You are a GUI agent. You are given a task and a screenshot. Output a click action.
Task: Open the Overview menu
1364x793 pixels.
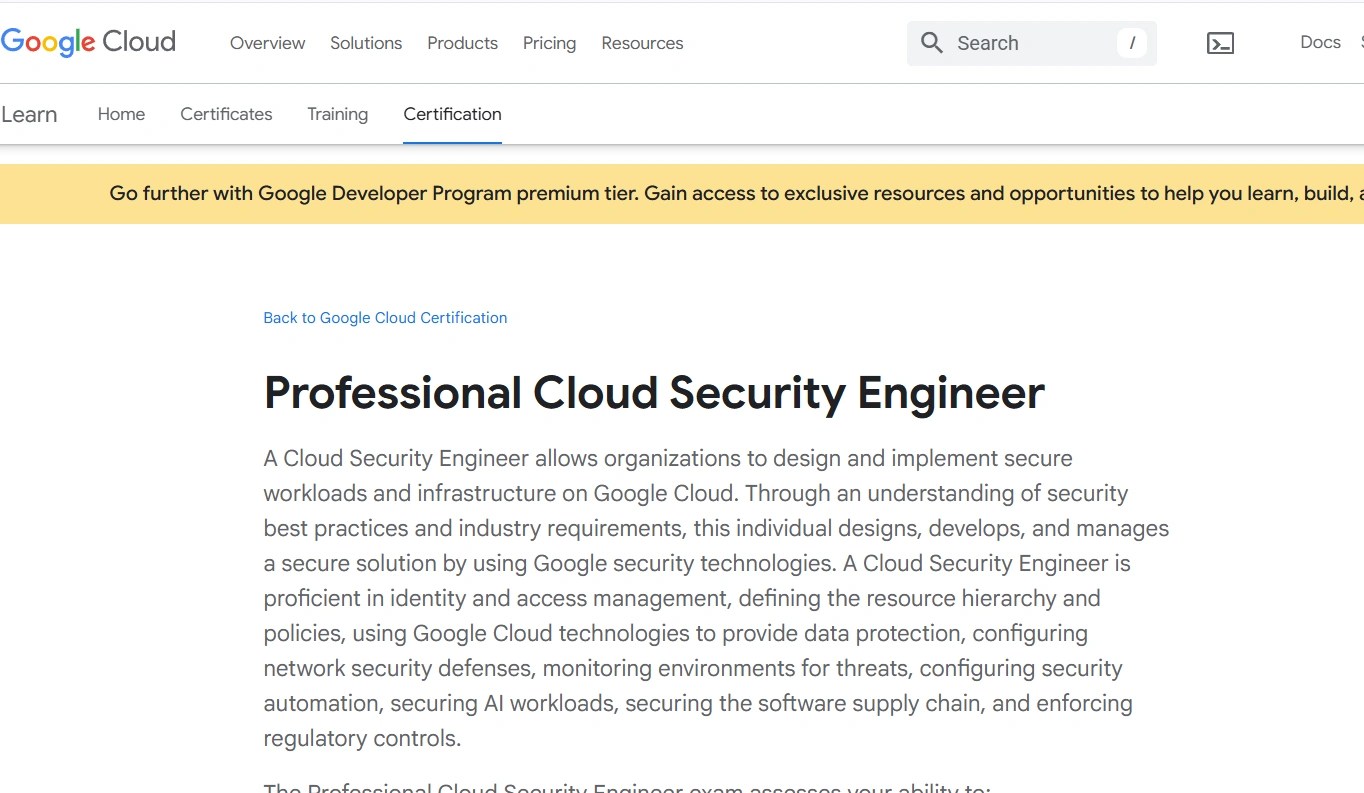267,43
